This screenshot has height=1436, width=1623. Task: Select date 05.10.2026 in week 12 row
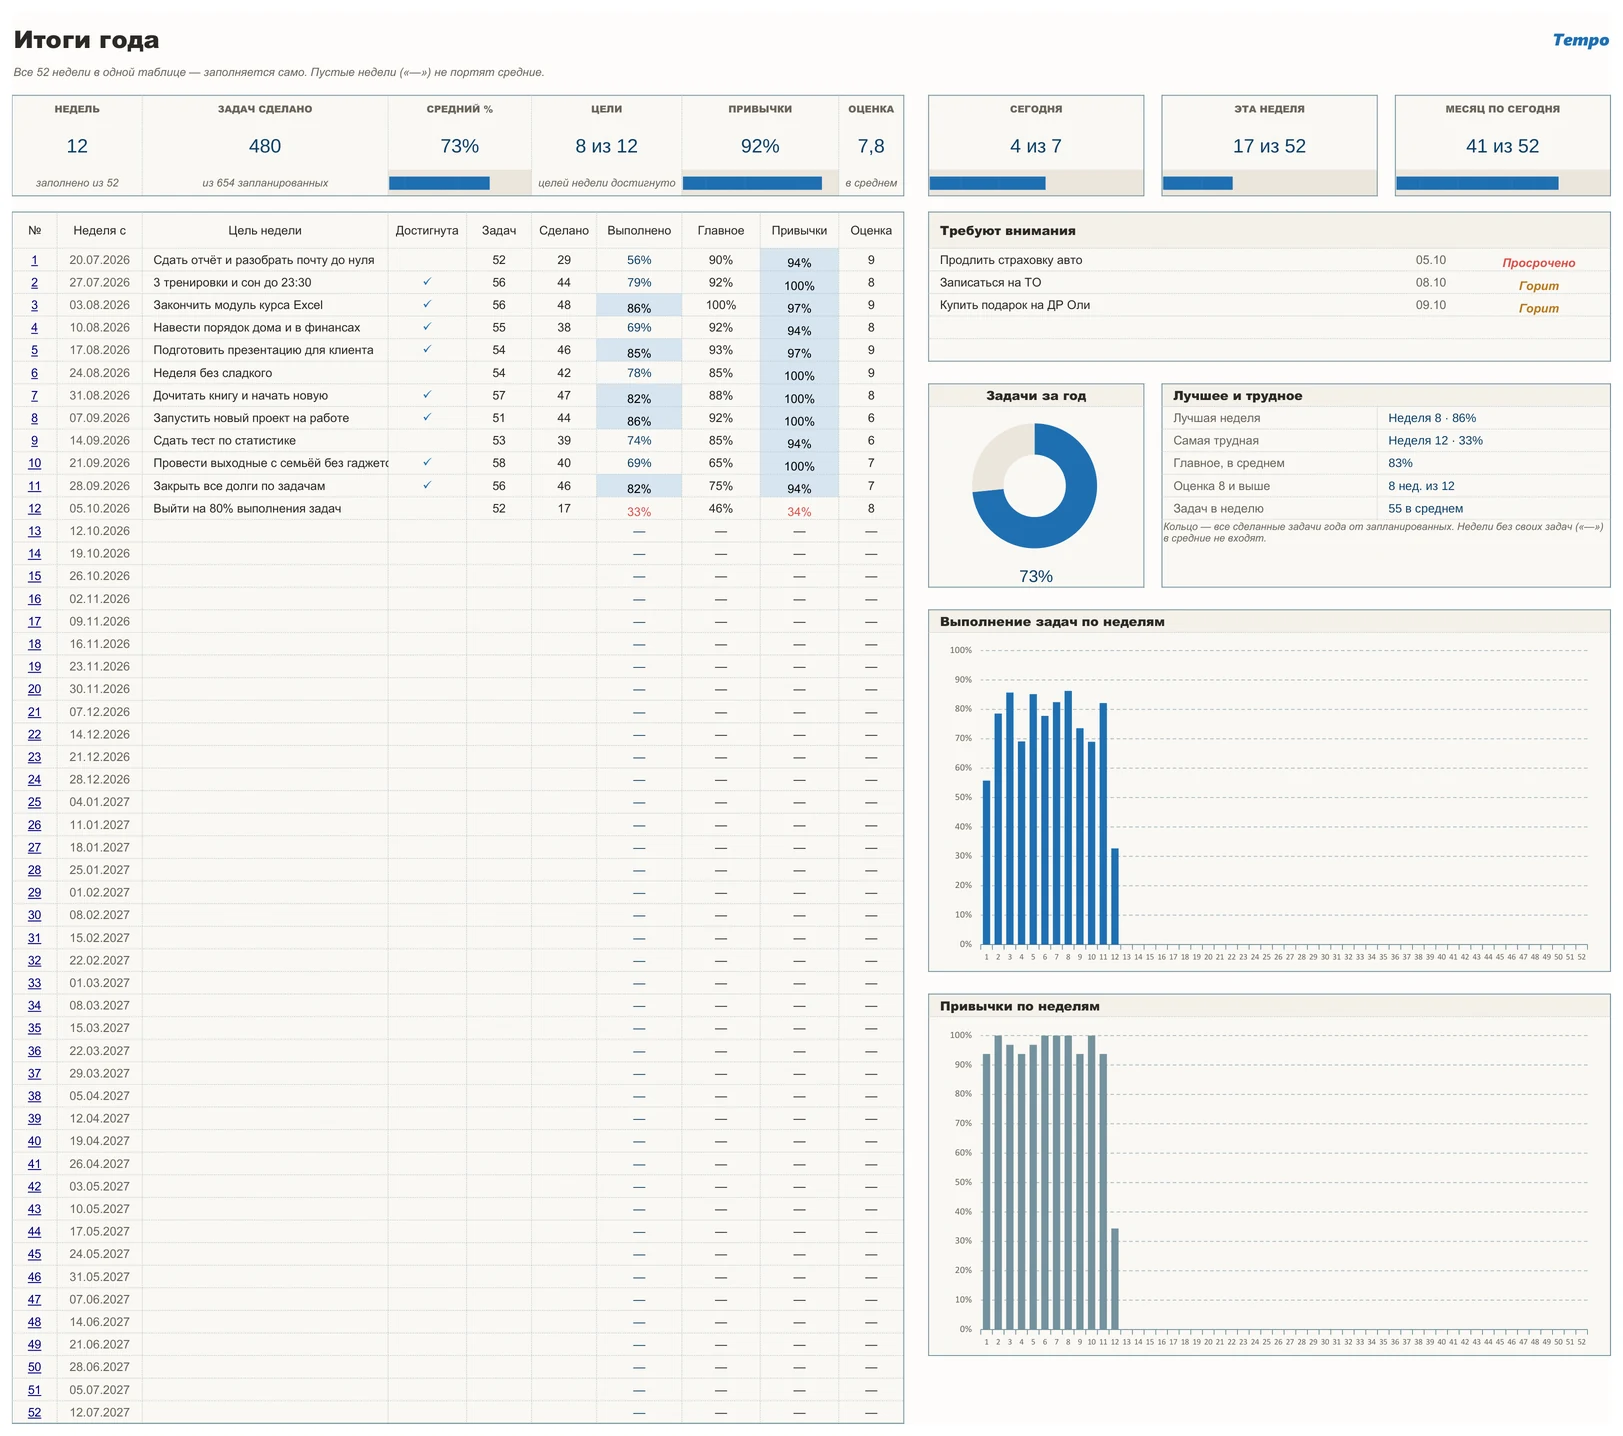click(99, 509)
